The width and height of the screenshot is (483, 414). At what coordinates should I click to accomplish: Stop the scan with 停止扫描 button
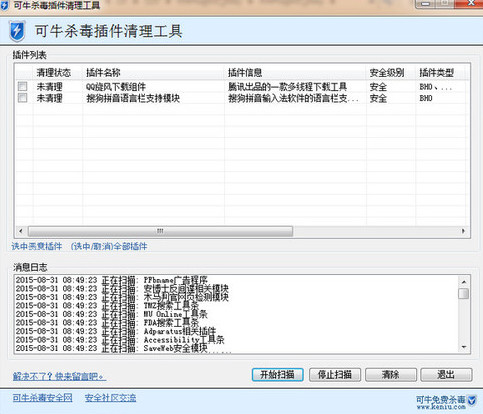pyautogui.click(x=335, y=375)
